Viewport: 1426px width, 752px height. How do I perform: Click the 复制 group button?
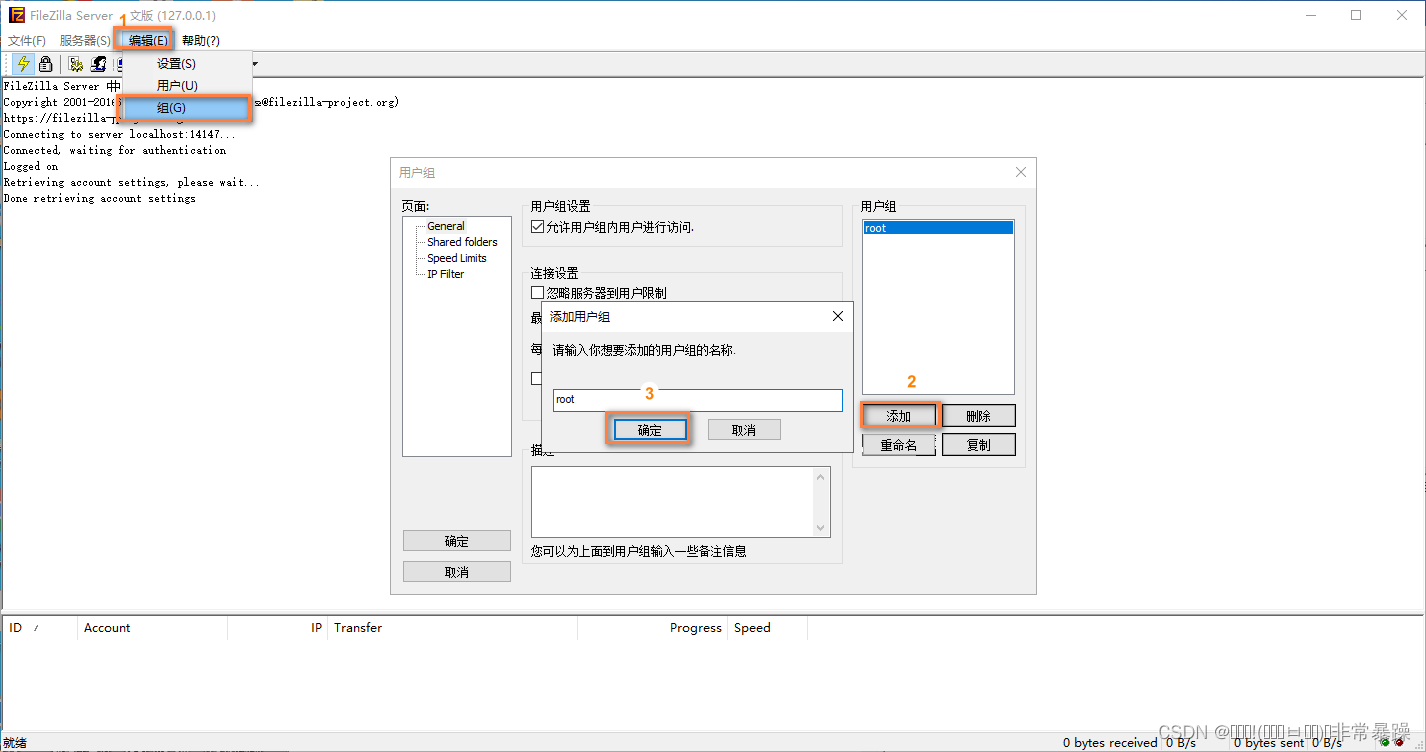coord(978,445)
